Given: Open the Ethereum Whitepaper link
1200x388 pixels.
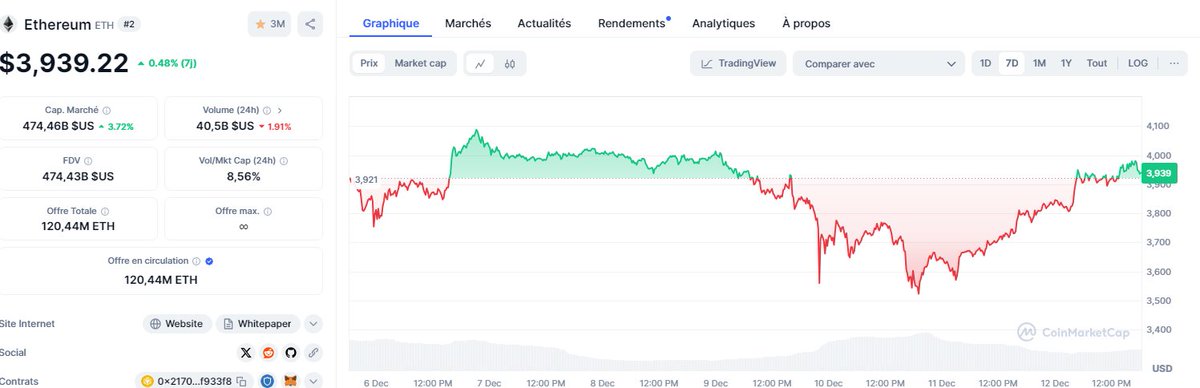Looking at the screenshot, I should pyautogui.click(x=258, y=324).
